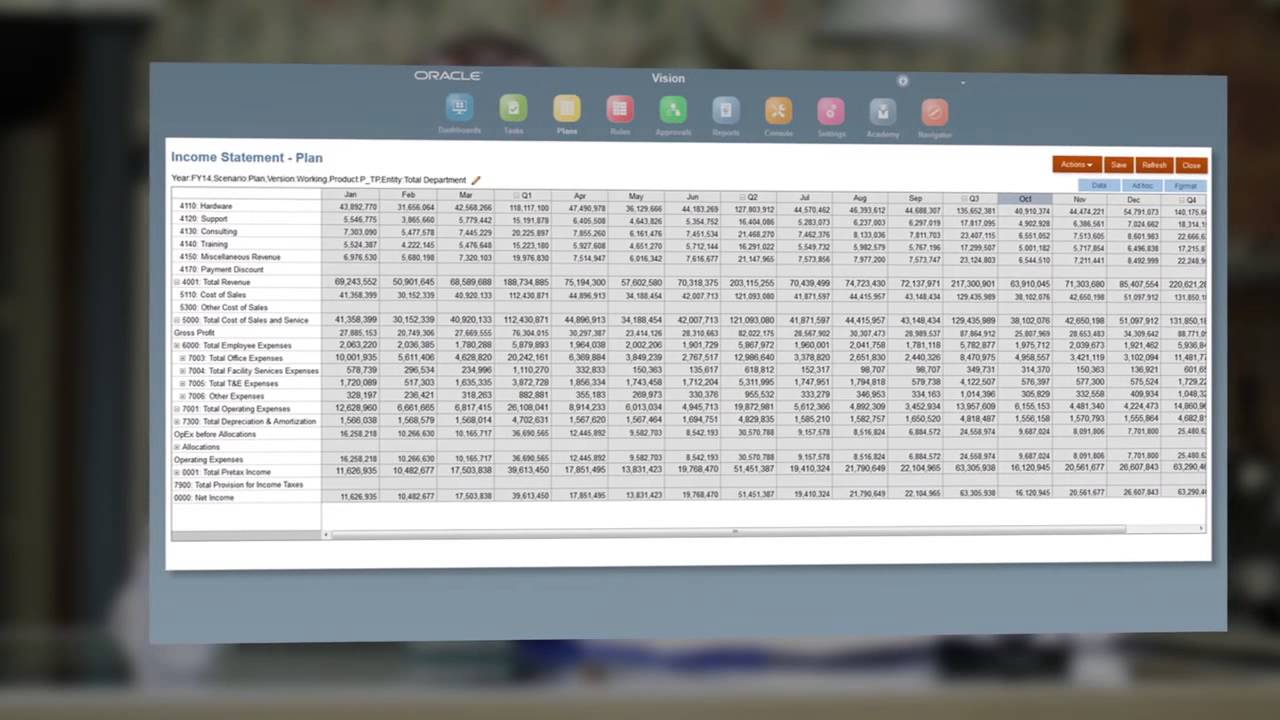
Task: Click the pencil edit icon beside point of view
Action: [x=476, y=180]
